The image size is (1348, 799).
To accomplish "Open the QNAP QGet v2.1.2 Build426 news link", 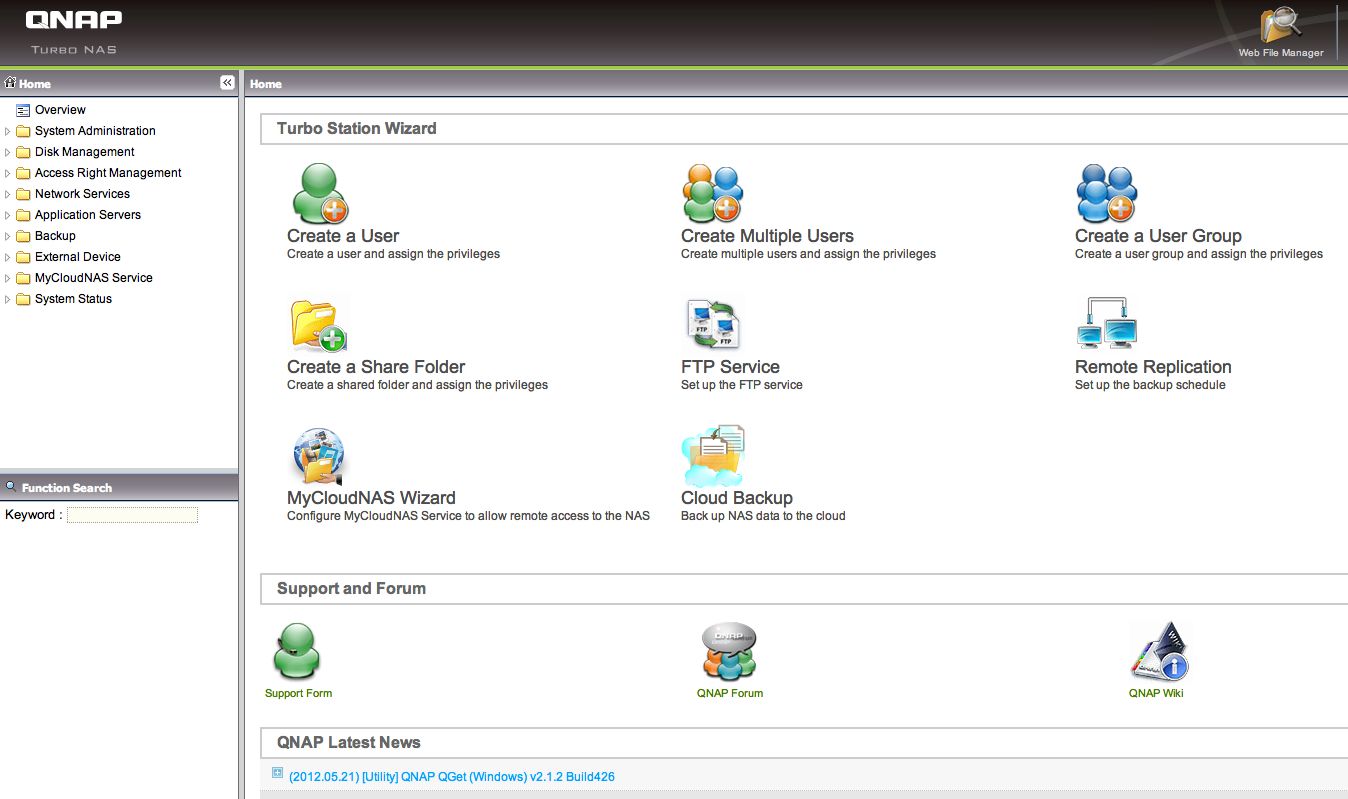I will [x=451, y=777].
